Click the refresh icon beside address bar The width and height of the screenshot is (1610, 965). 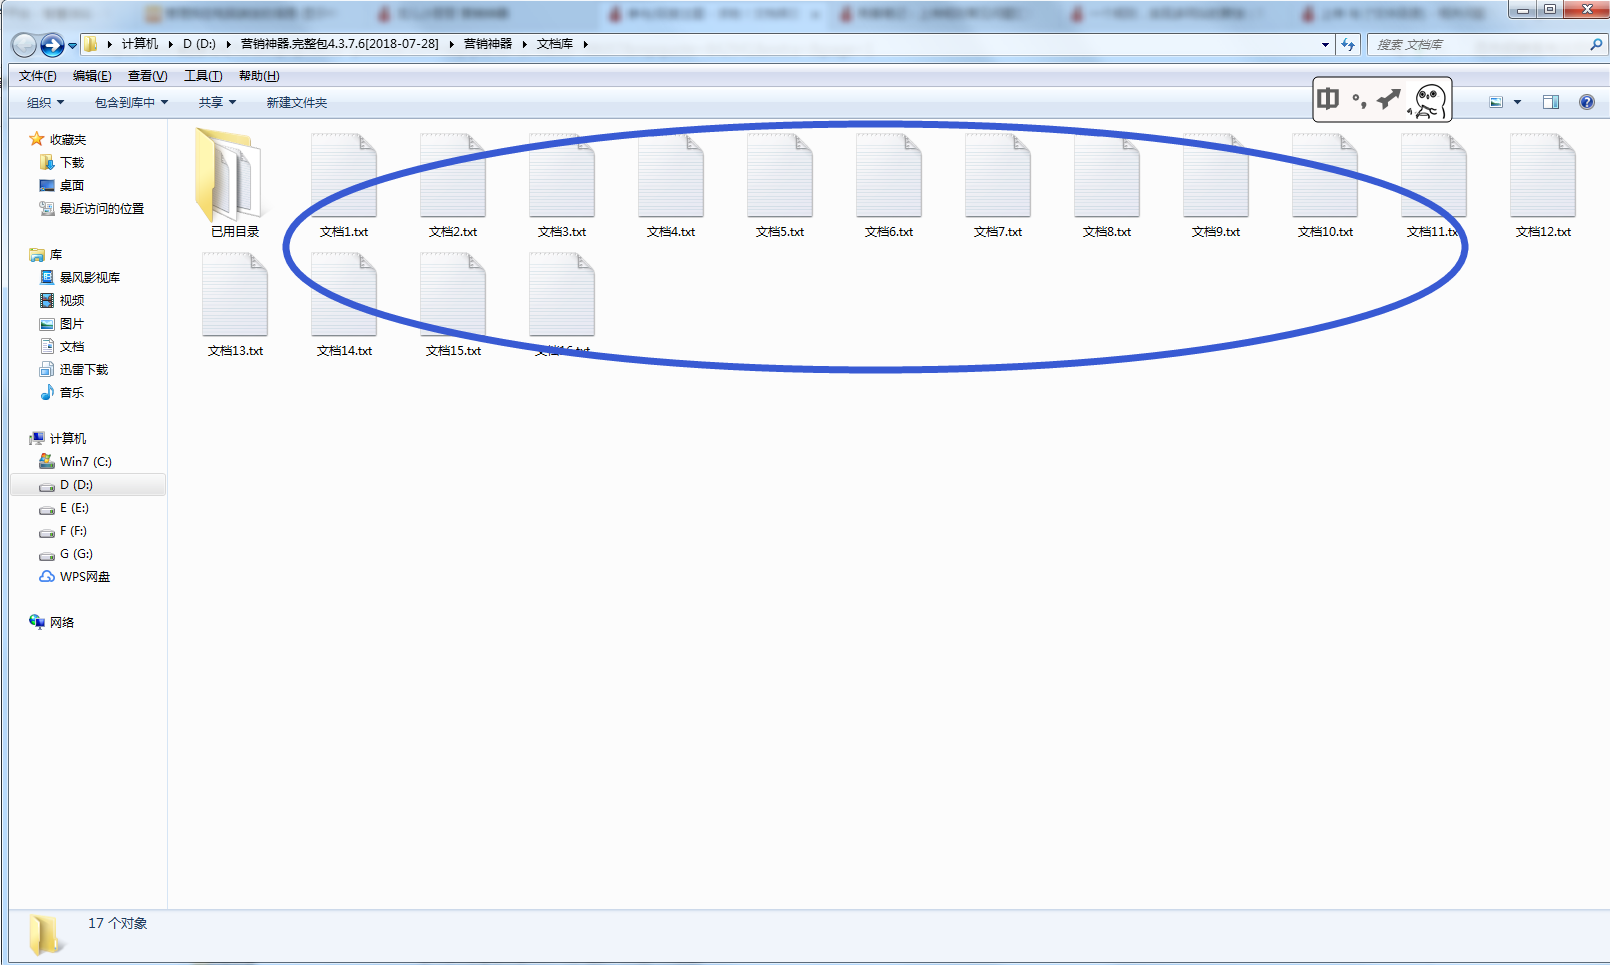[1348, 45]
